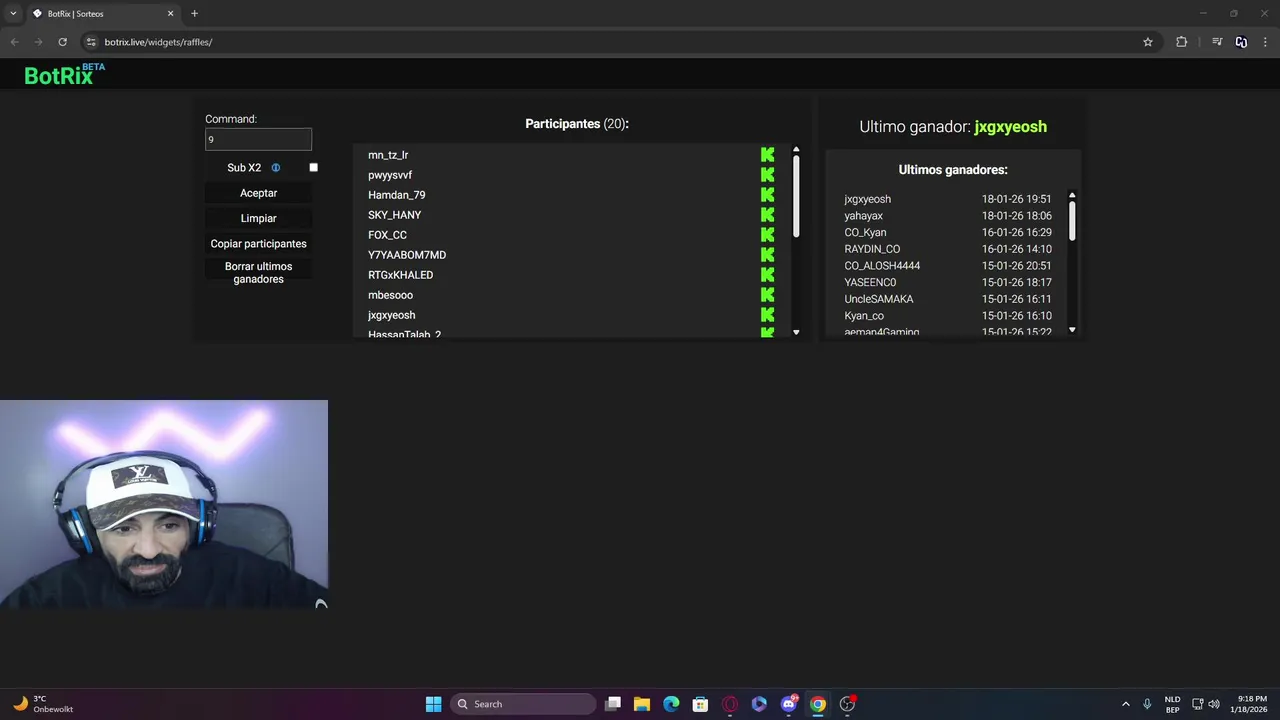Image resolution: width=1280 pixels, height=720 pixels.
Task: Click the BotRix BETA logo
Action: point(64,74)
